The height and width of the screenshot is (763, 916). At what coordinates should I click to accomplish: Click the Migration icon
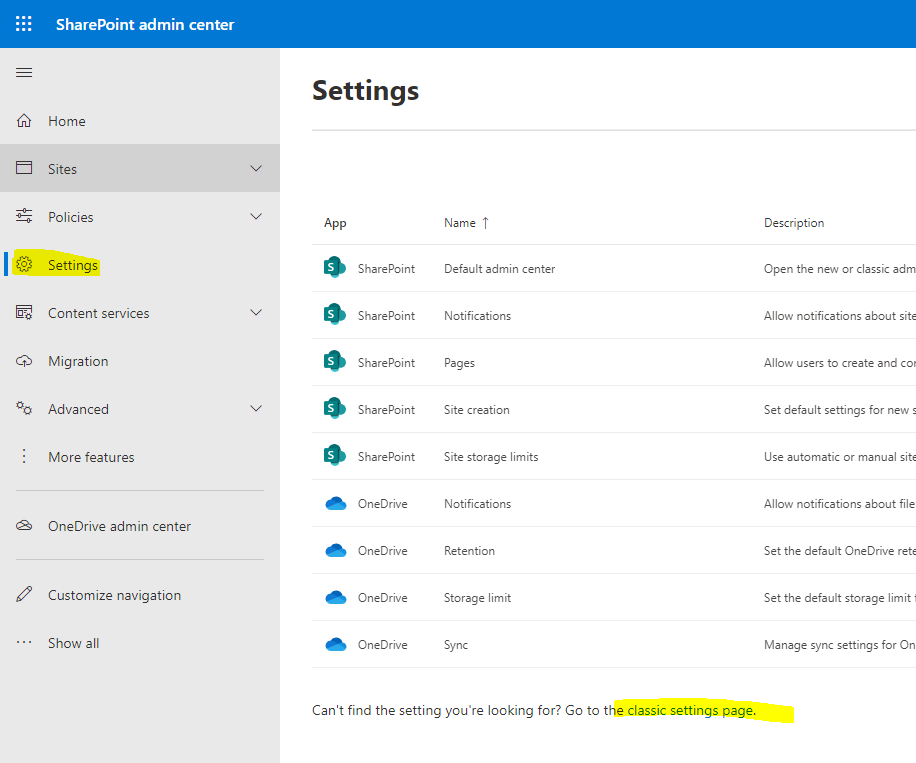tap(24, 360)
